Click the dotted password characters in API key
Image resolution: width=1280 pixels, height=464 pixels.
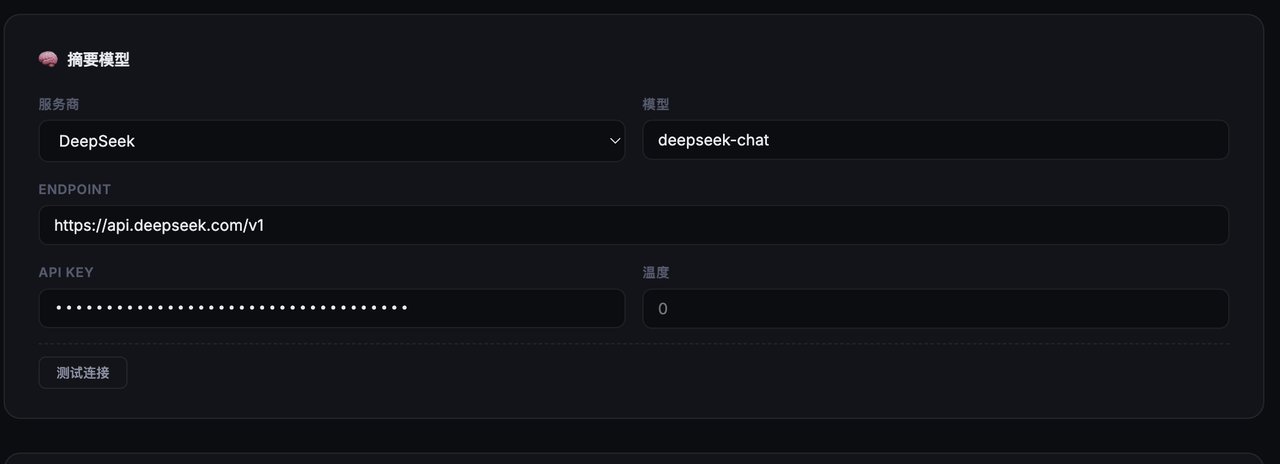(232, 308)
